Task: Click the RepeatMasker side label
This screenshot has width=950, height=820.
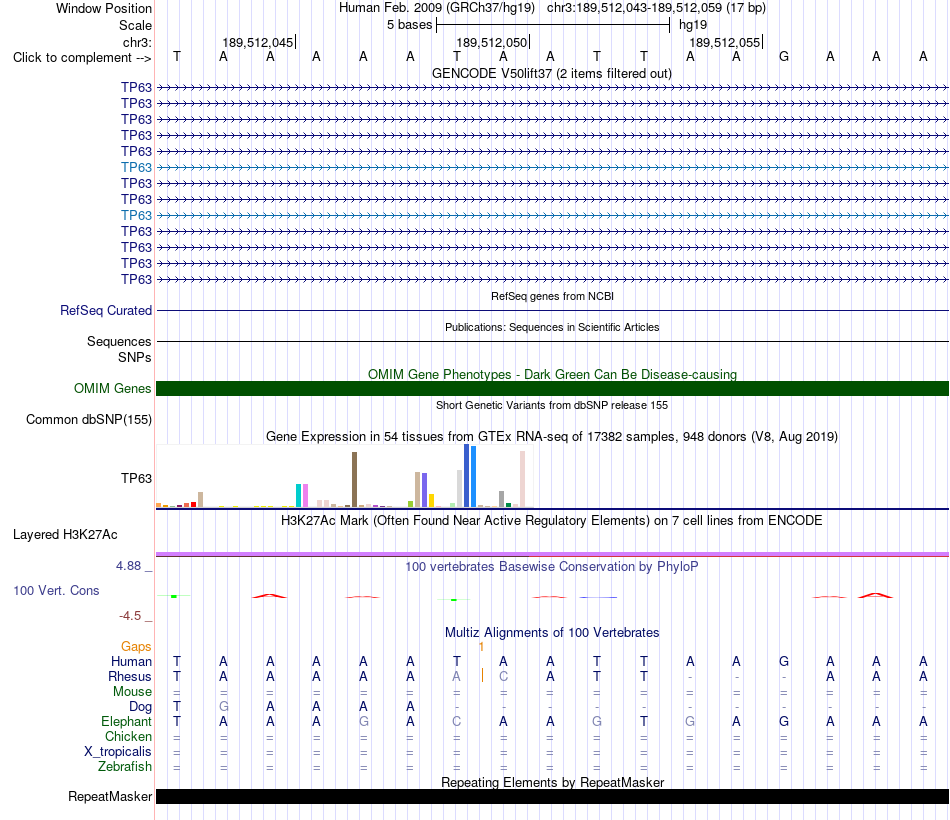Action: [110, 796]
